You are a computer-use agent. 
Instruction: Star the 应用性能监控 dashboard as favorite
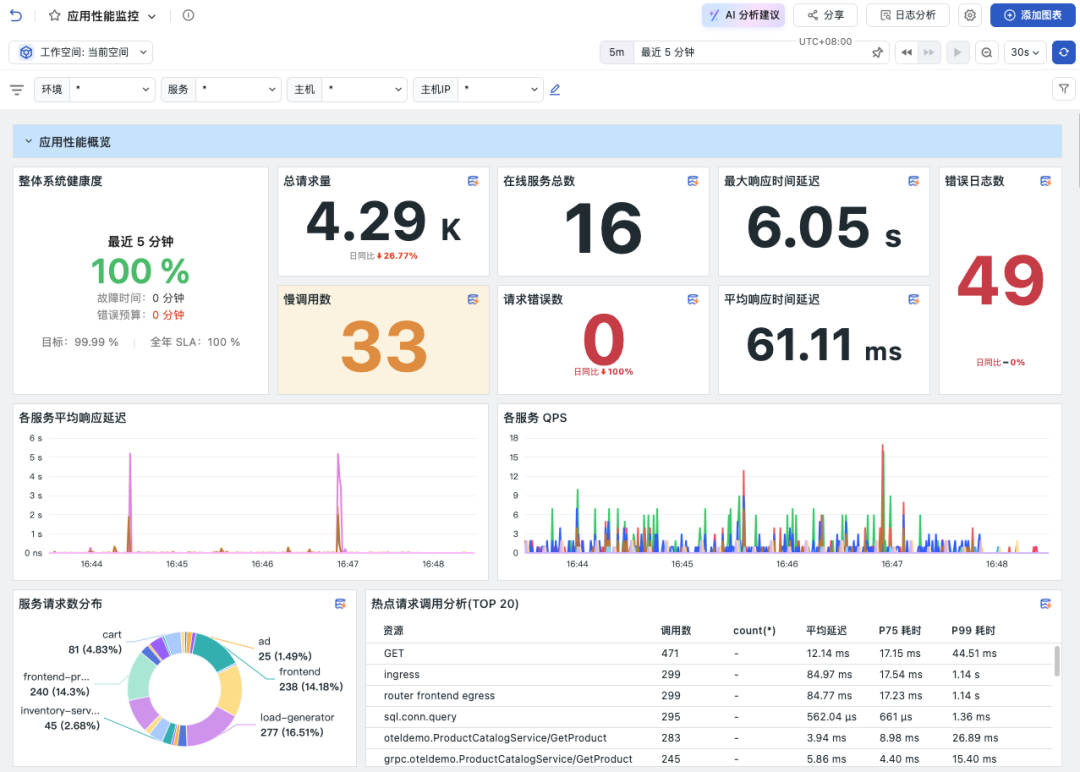click(54, 15)
